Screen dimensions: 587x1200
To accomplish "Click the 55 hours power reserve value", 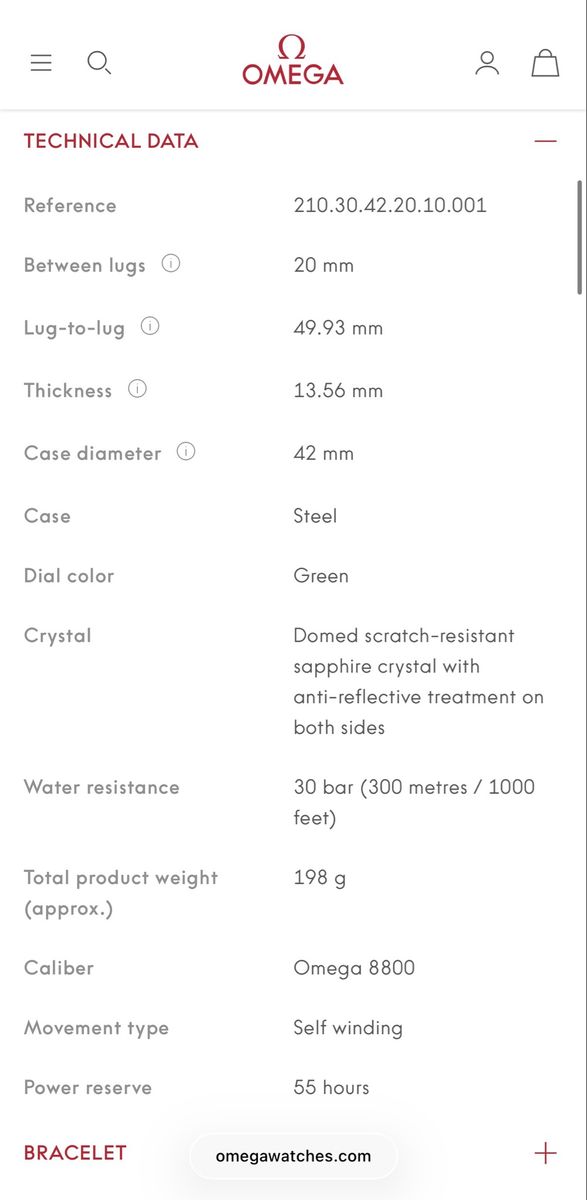I will 331,1087.
